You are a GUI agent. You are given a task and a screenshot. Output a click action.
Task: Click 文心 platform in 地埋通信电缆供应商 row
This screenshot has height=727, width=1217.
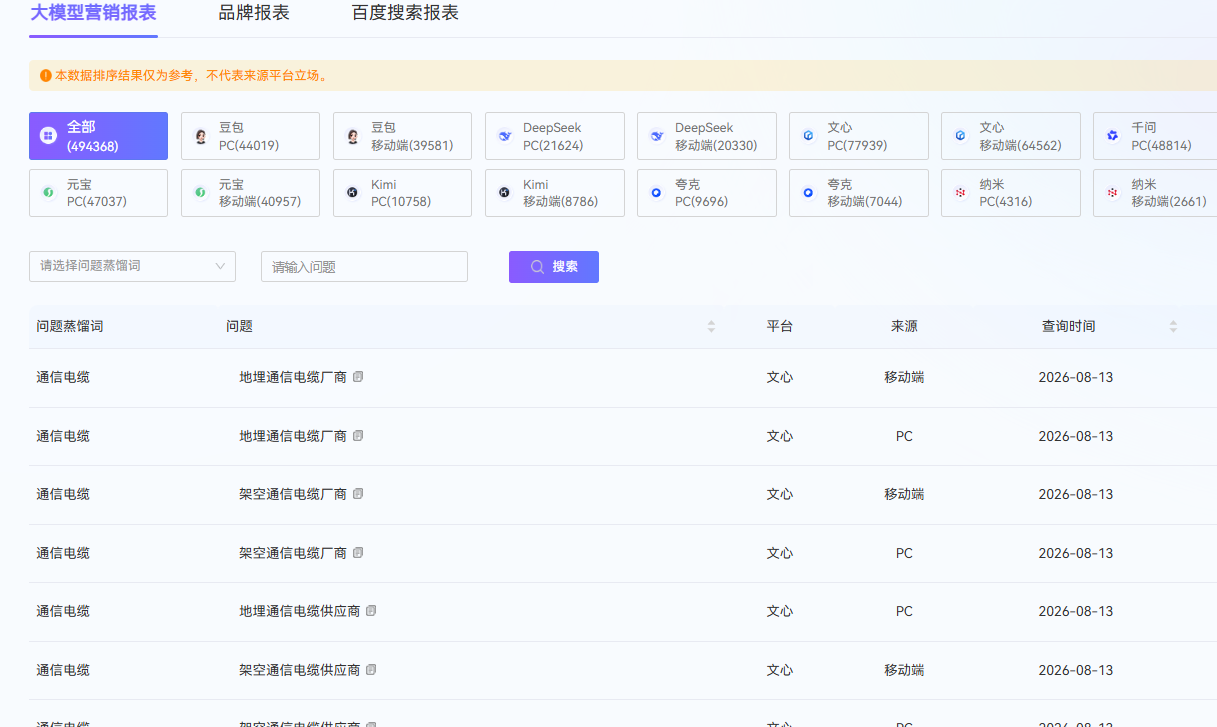780,611
